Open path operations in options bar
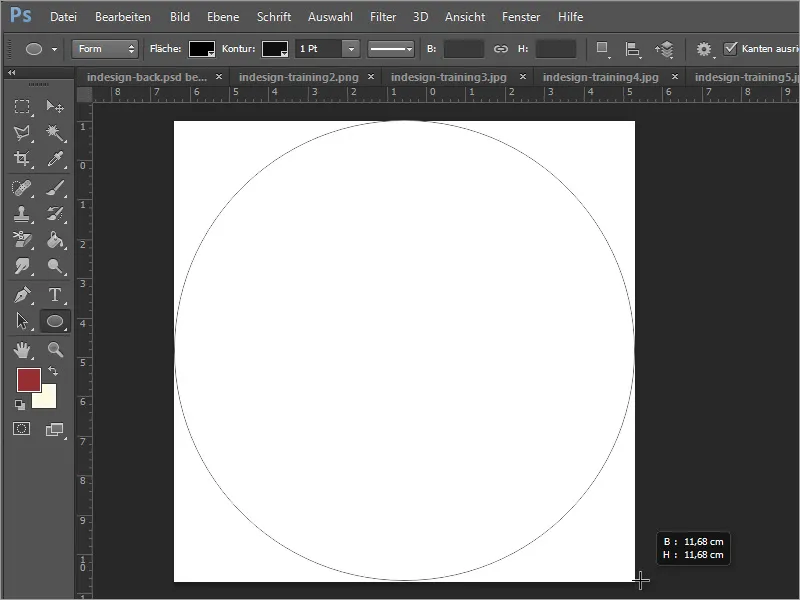Screen dimensions: 800x600 [603, 49]
